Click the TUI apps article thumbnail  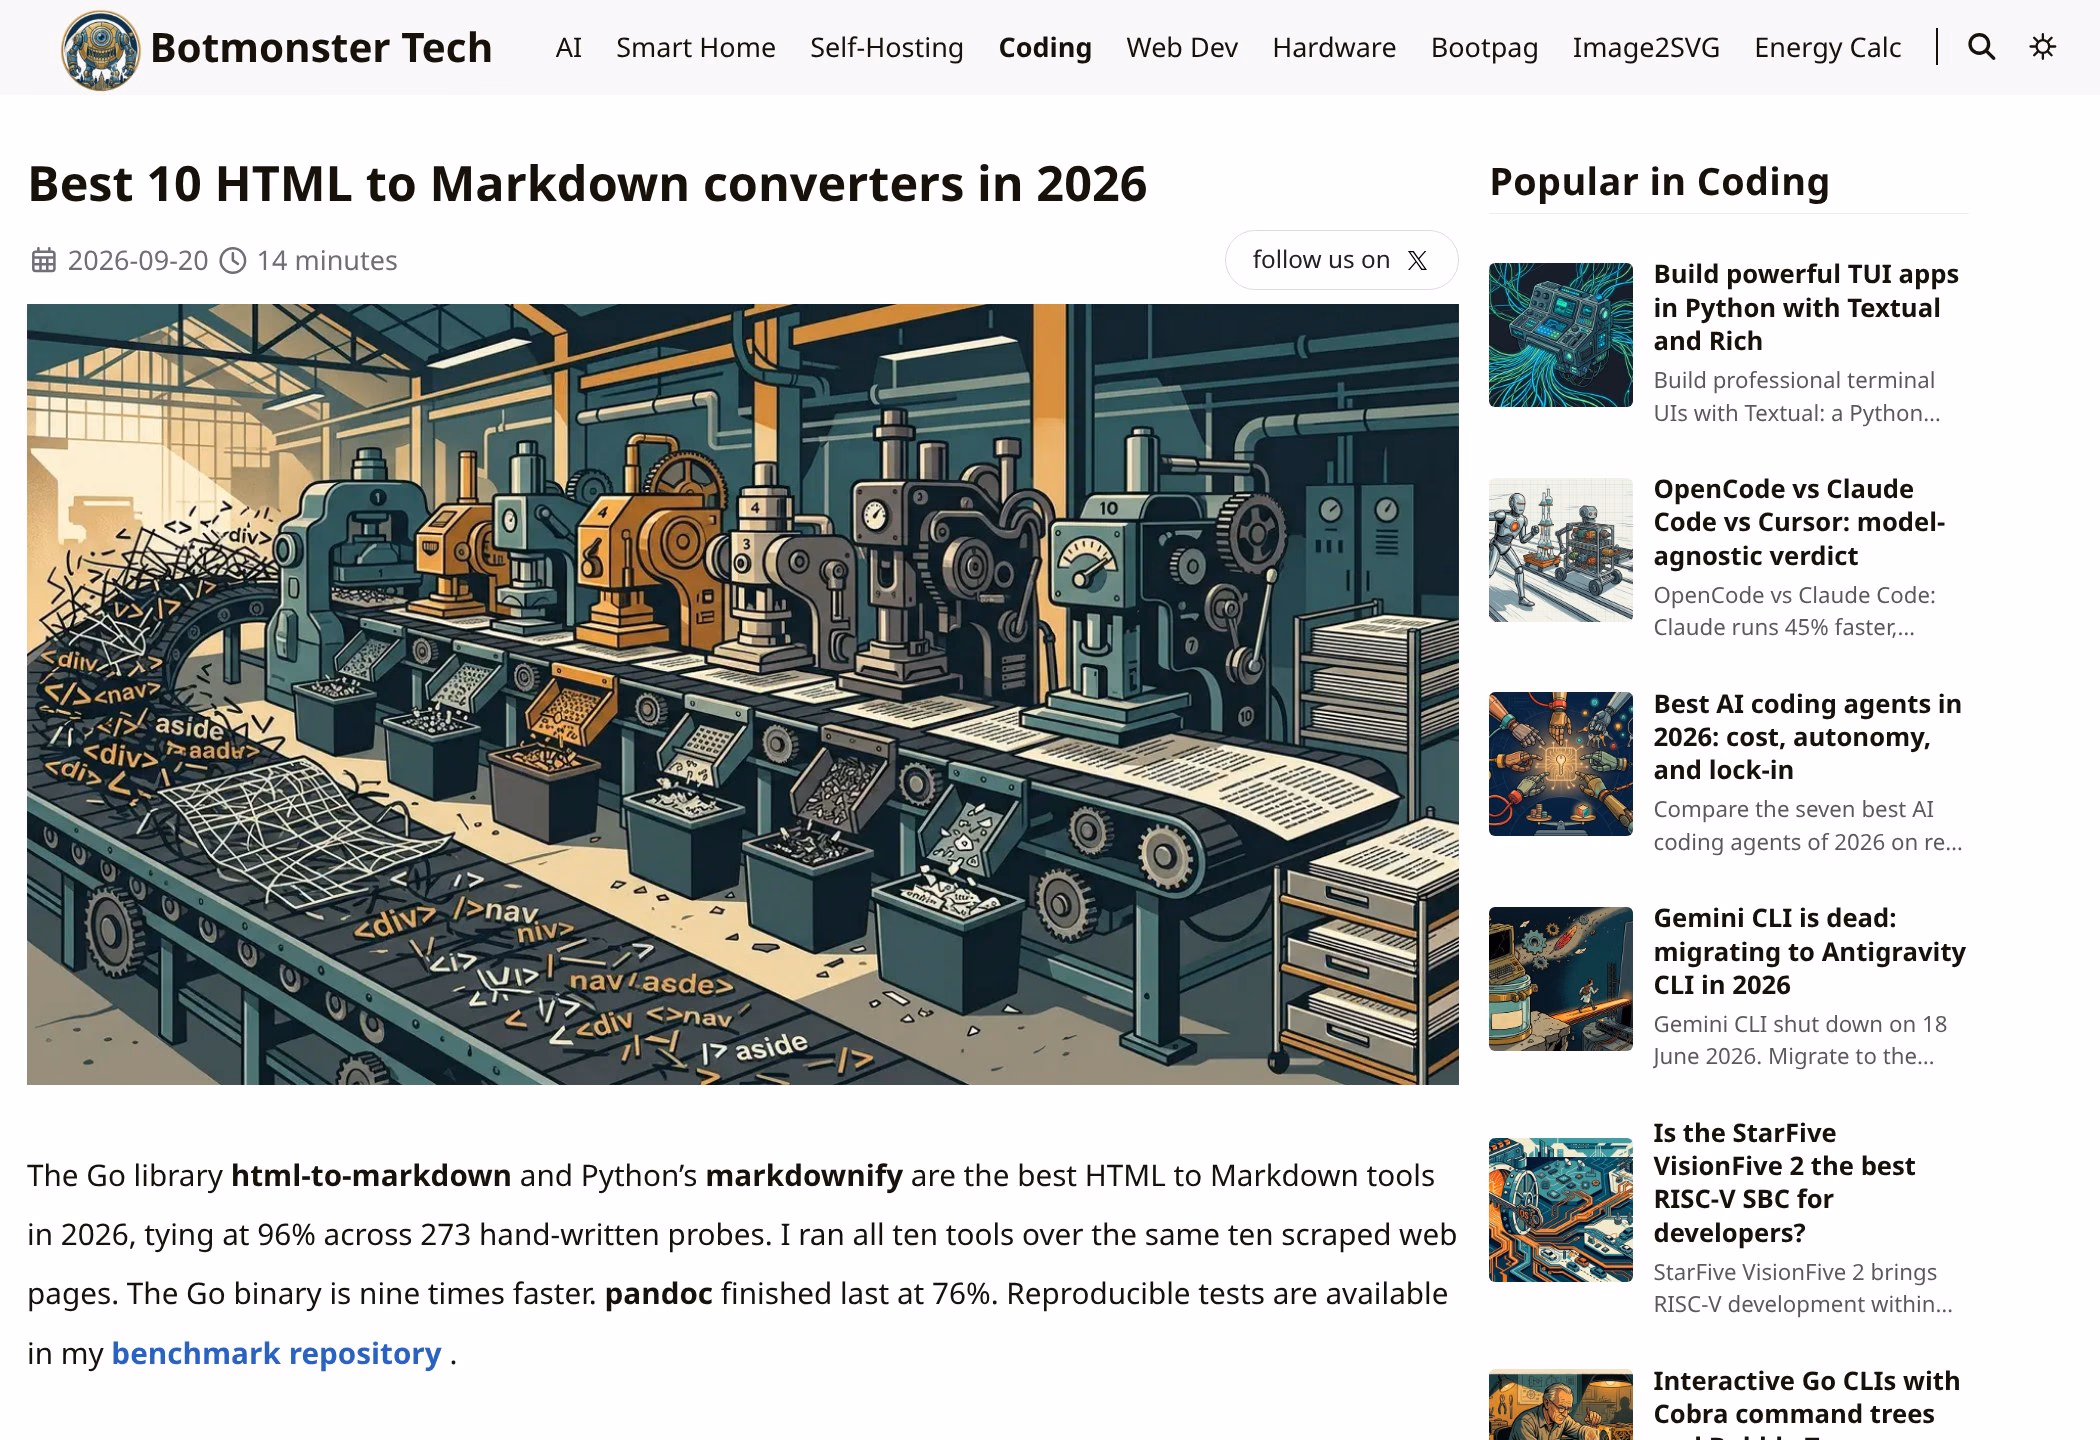click(1560, 335)
